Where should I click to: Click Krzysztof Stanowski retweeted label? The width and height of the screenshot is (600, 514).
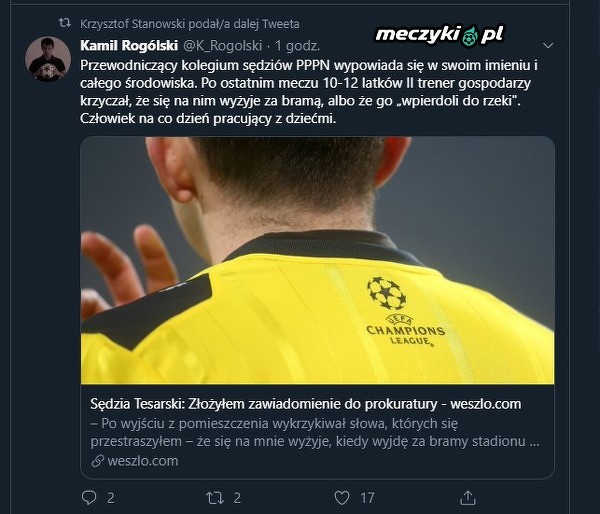point(190,24)
